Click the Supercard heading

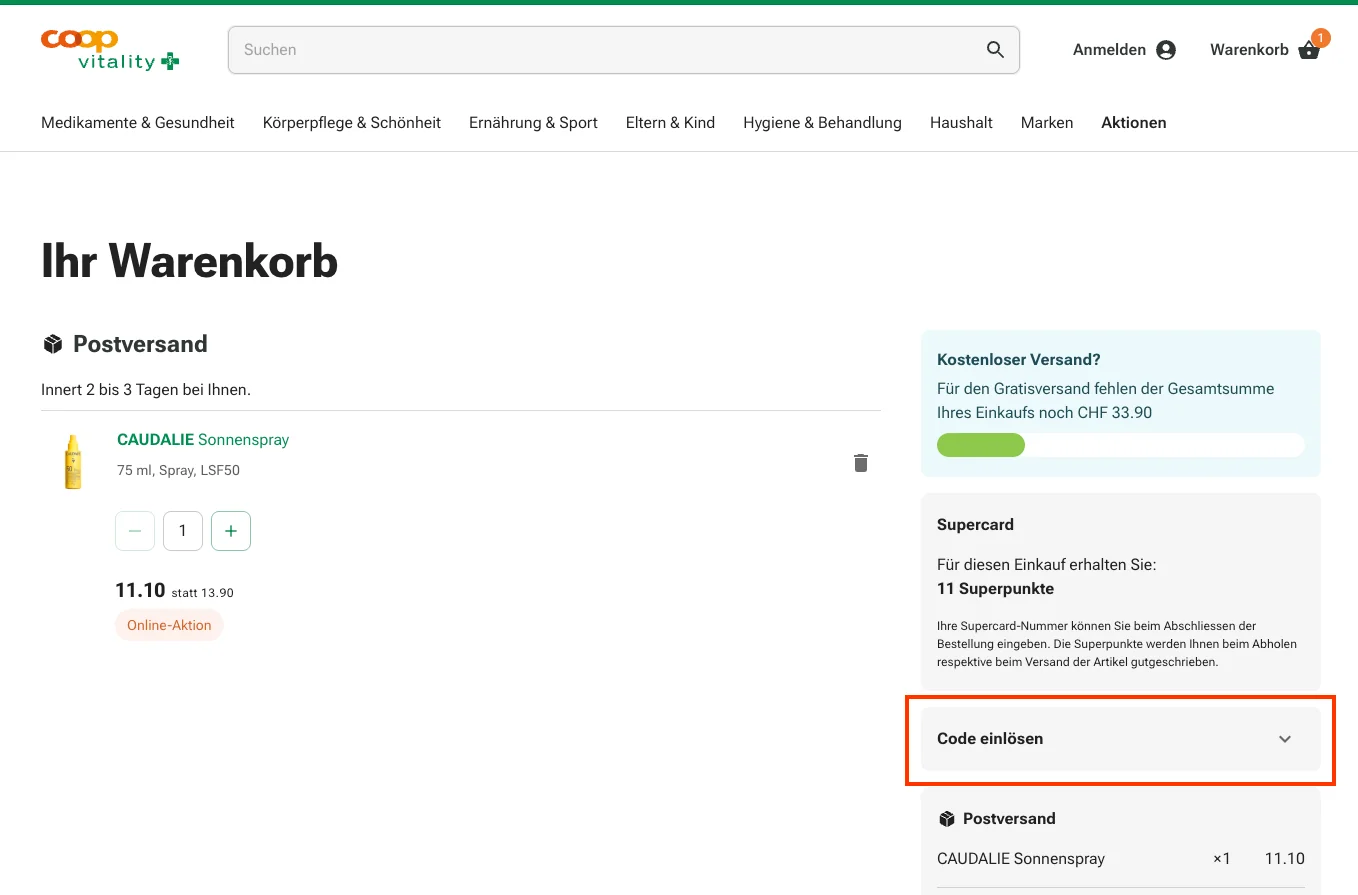click(975, 525)
